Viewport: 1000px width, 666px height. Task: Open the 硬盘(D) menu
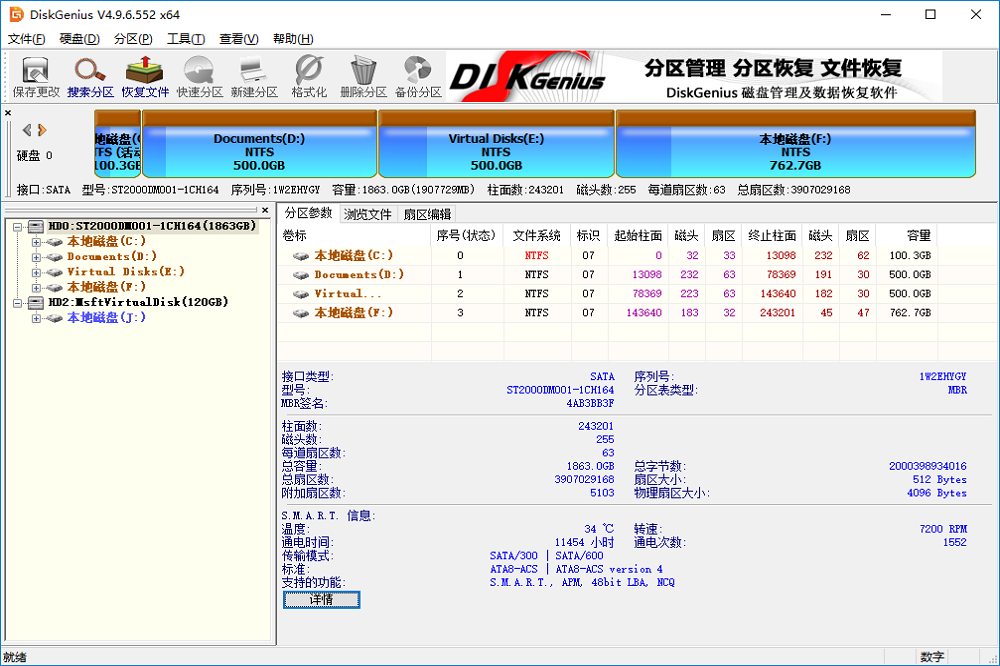pyautogui.click(x=80, y=39)
